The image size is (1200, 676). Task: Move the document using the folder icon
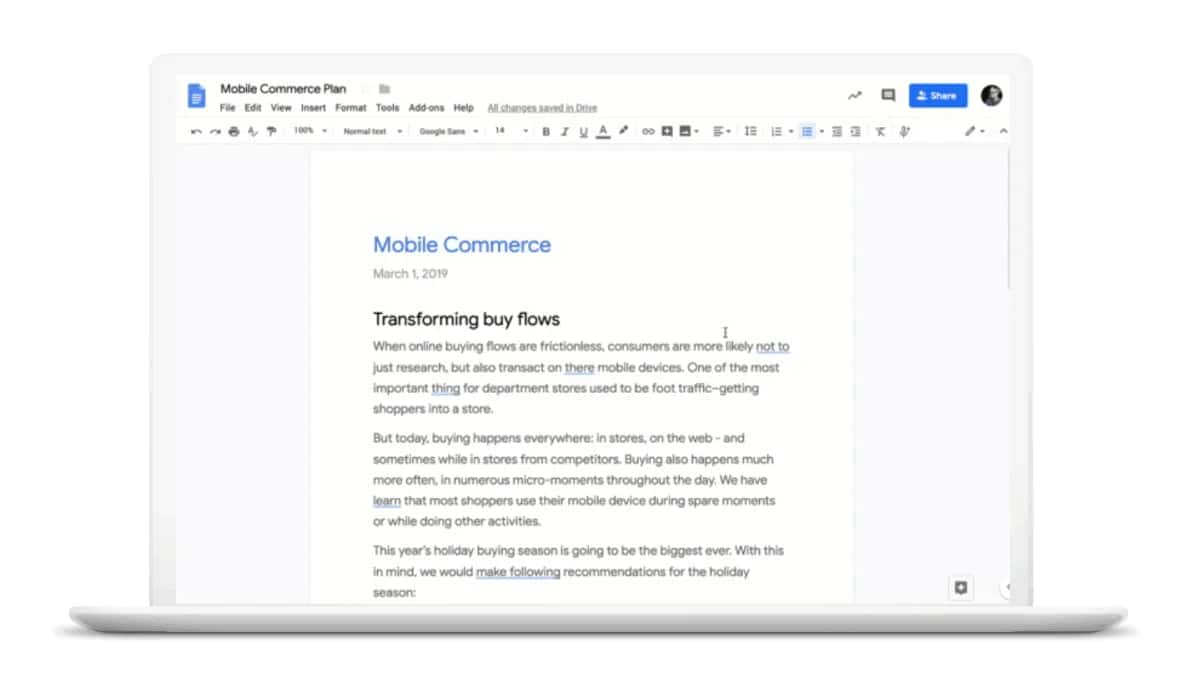385,89
